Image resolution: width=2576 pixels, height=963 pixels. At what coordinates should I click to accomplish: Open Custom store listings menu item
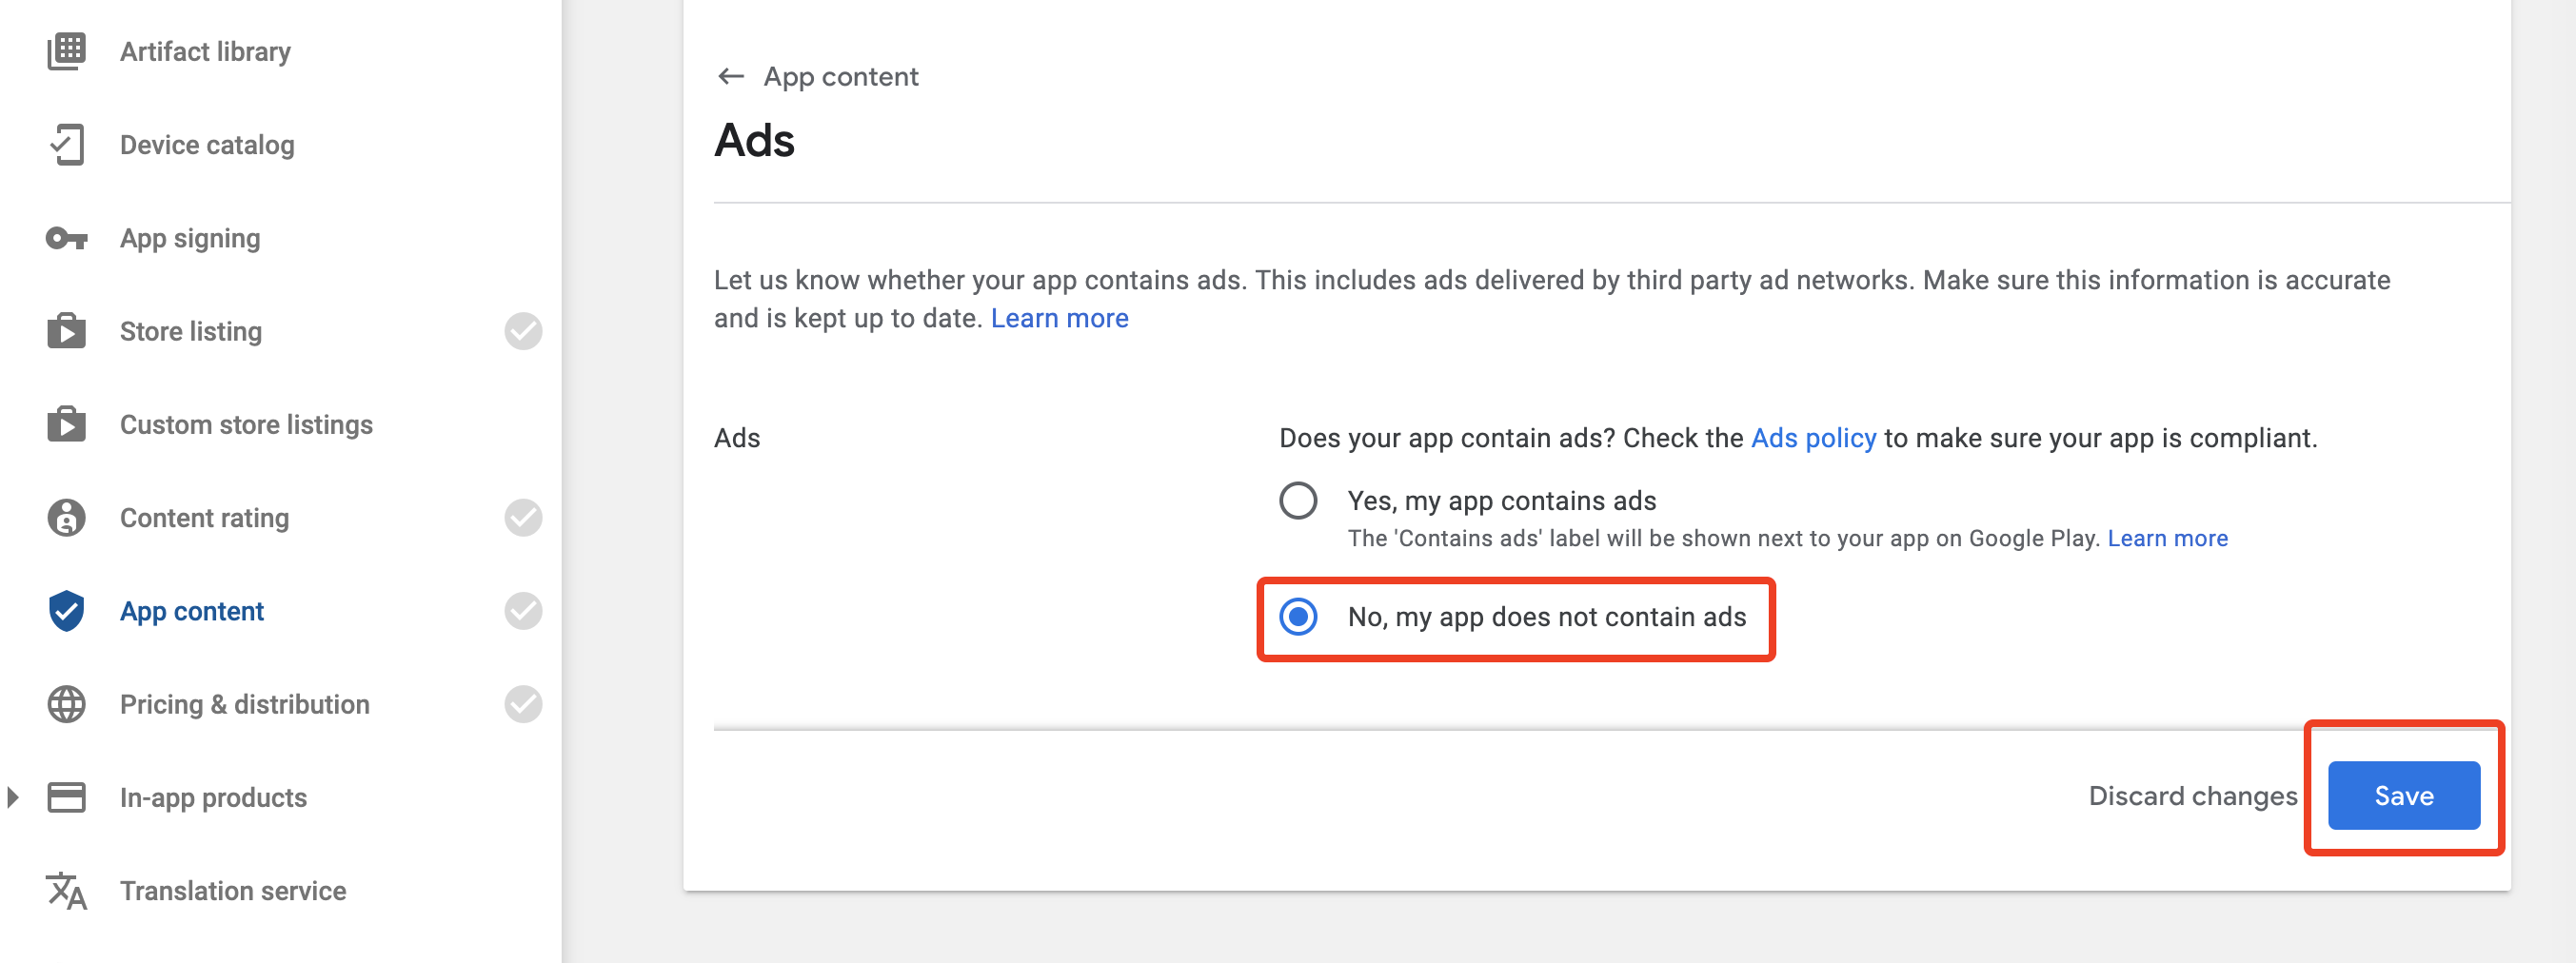246,425
